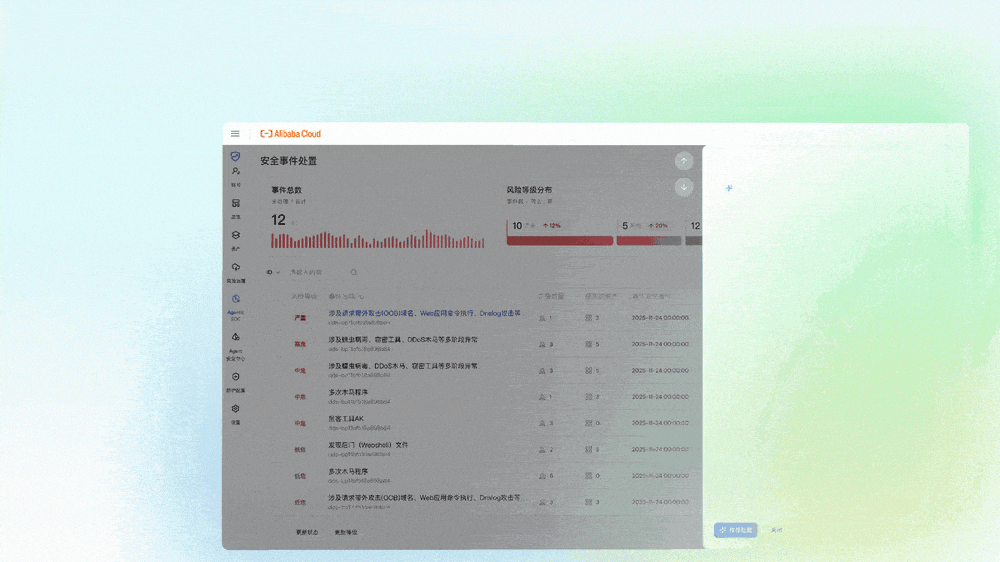Click the cloud icon in sidebar
The width and height of the screenshot is (1000, 562).
click(x=236, y=267)
